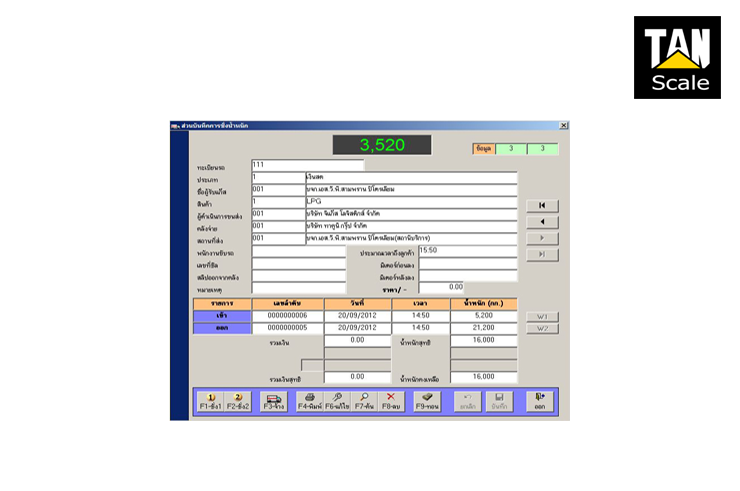Click the F2 second weighing button
740x491 pixels.
click(238, 401)
